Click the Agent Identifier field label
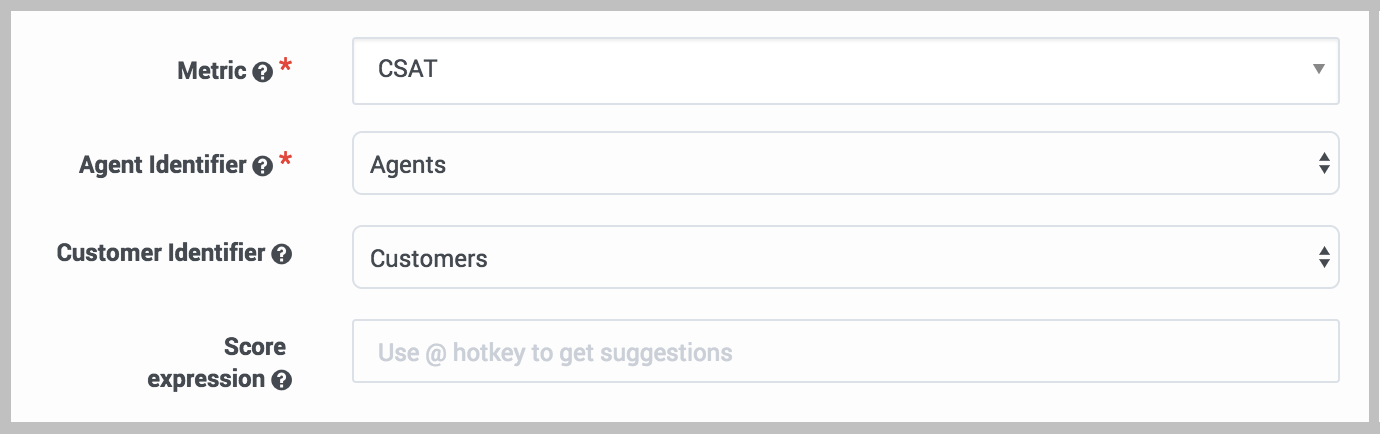The height and width of the screenshot is (434, 1380). click(162, 165)
